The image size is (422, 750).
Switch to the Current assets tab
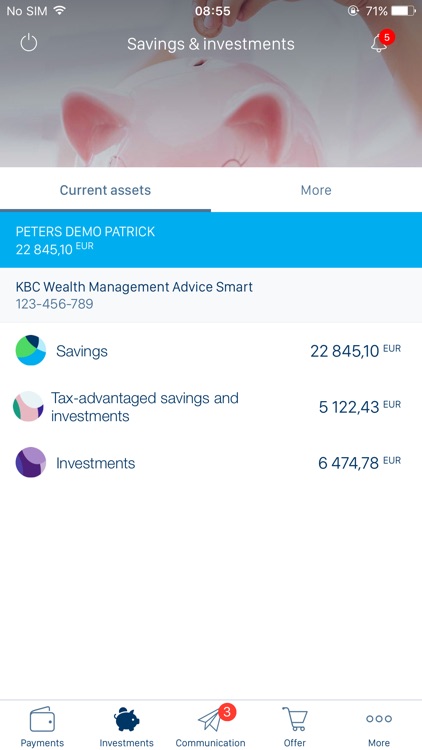point(105,190)
